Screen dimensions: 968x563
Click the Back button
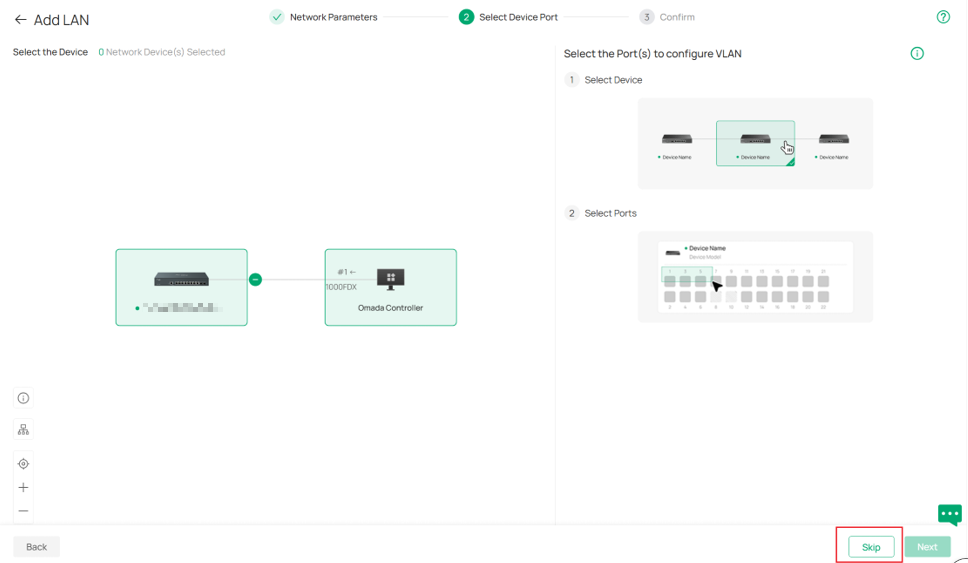pyautogui.click(x=36, y=547)
